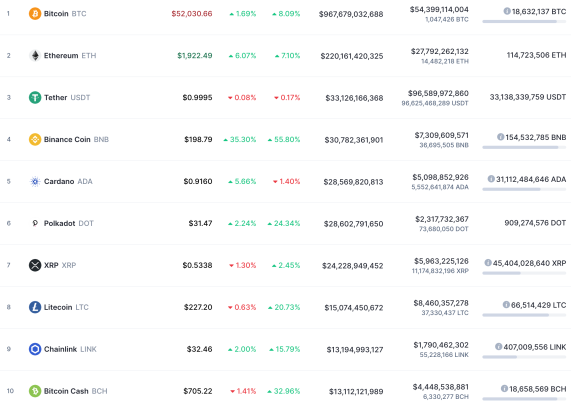
Task: Click the XRP black logo icon
Action: tap(35, 265)
